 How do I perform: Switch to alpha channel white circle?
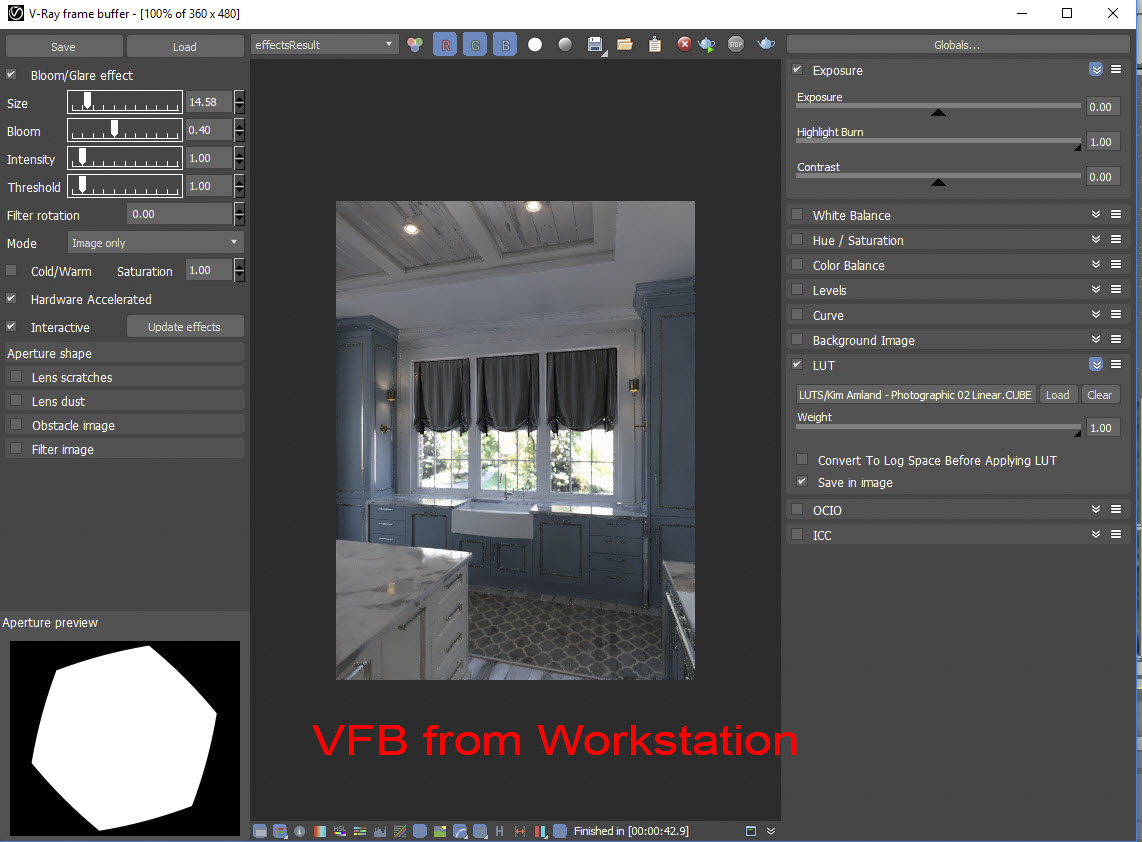pos(535,45)
